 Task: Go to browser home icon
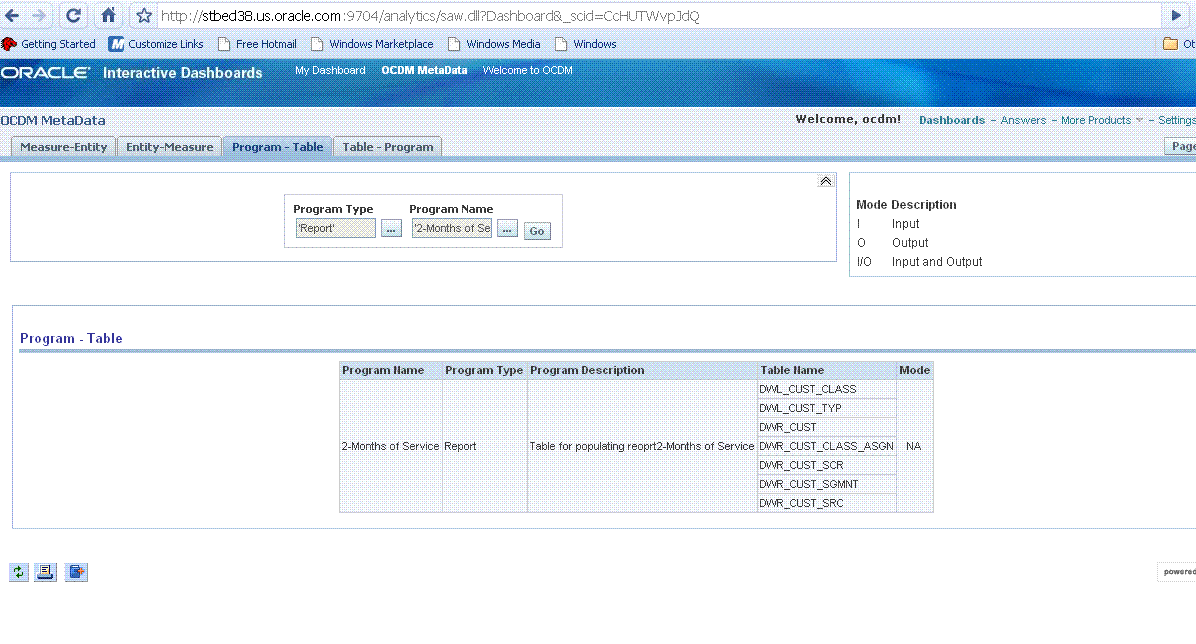point(108,15)
